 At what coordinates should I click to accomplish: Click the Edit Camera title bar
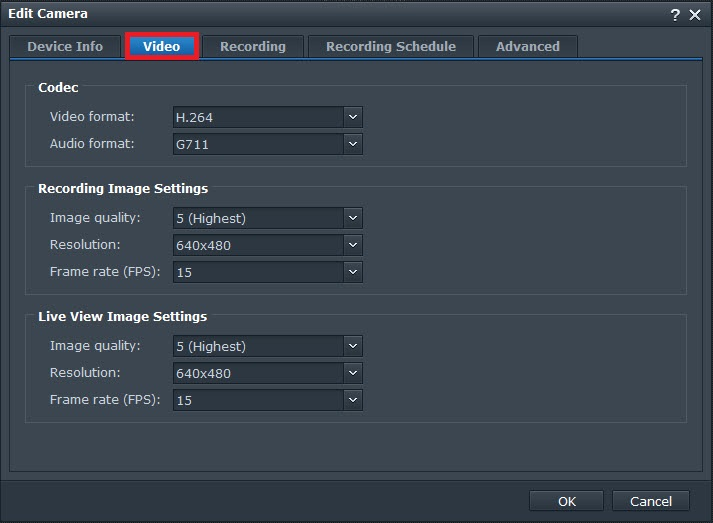coord(300,14)
